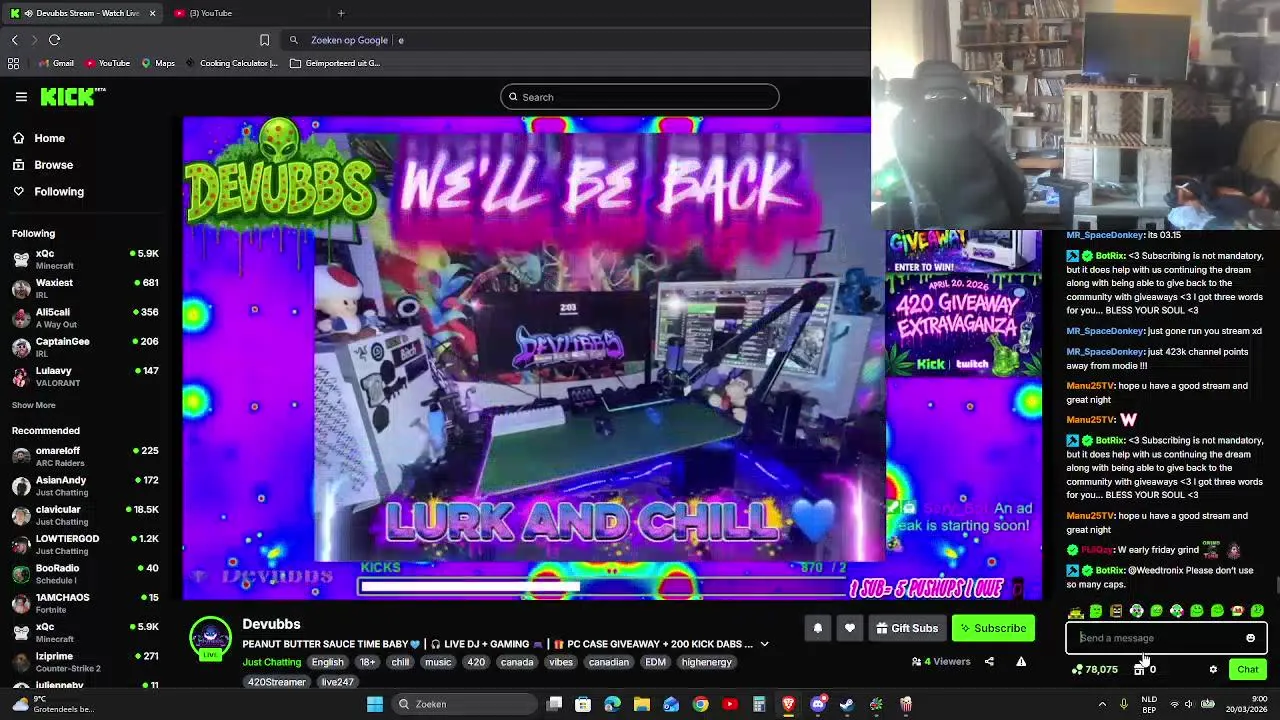Open Devubbs channel avatar
1280x720 pixels.
tap(210, 638)
